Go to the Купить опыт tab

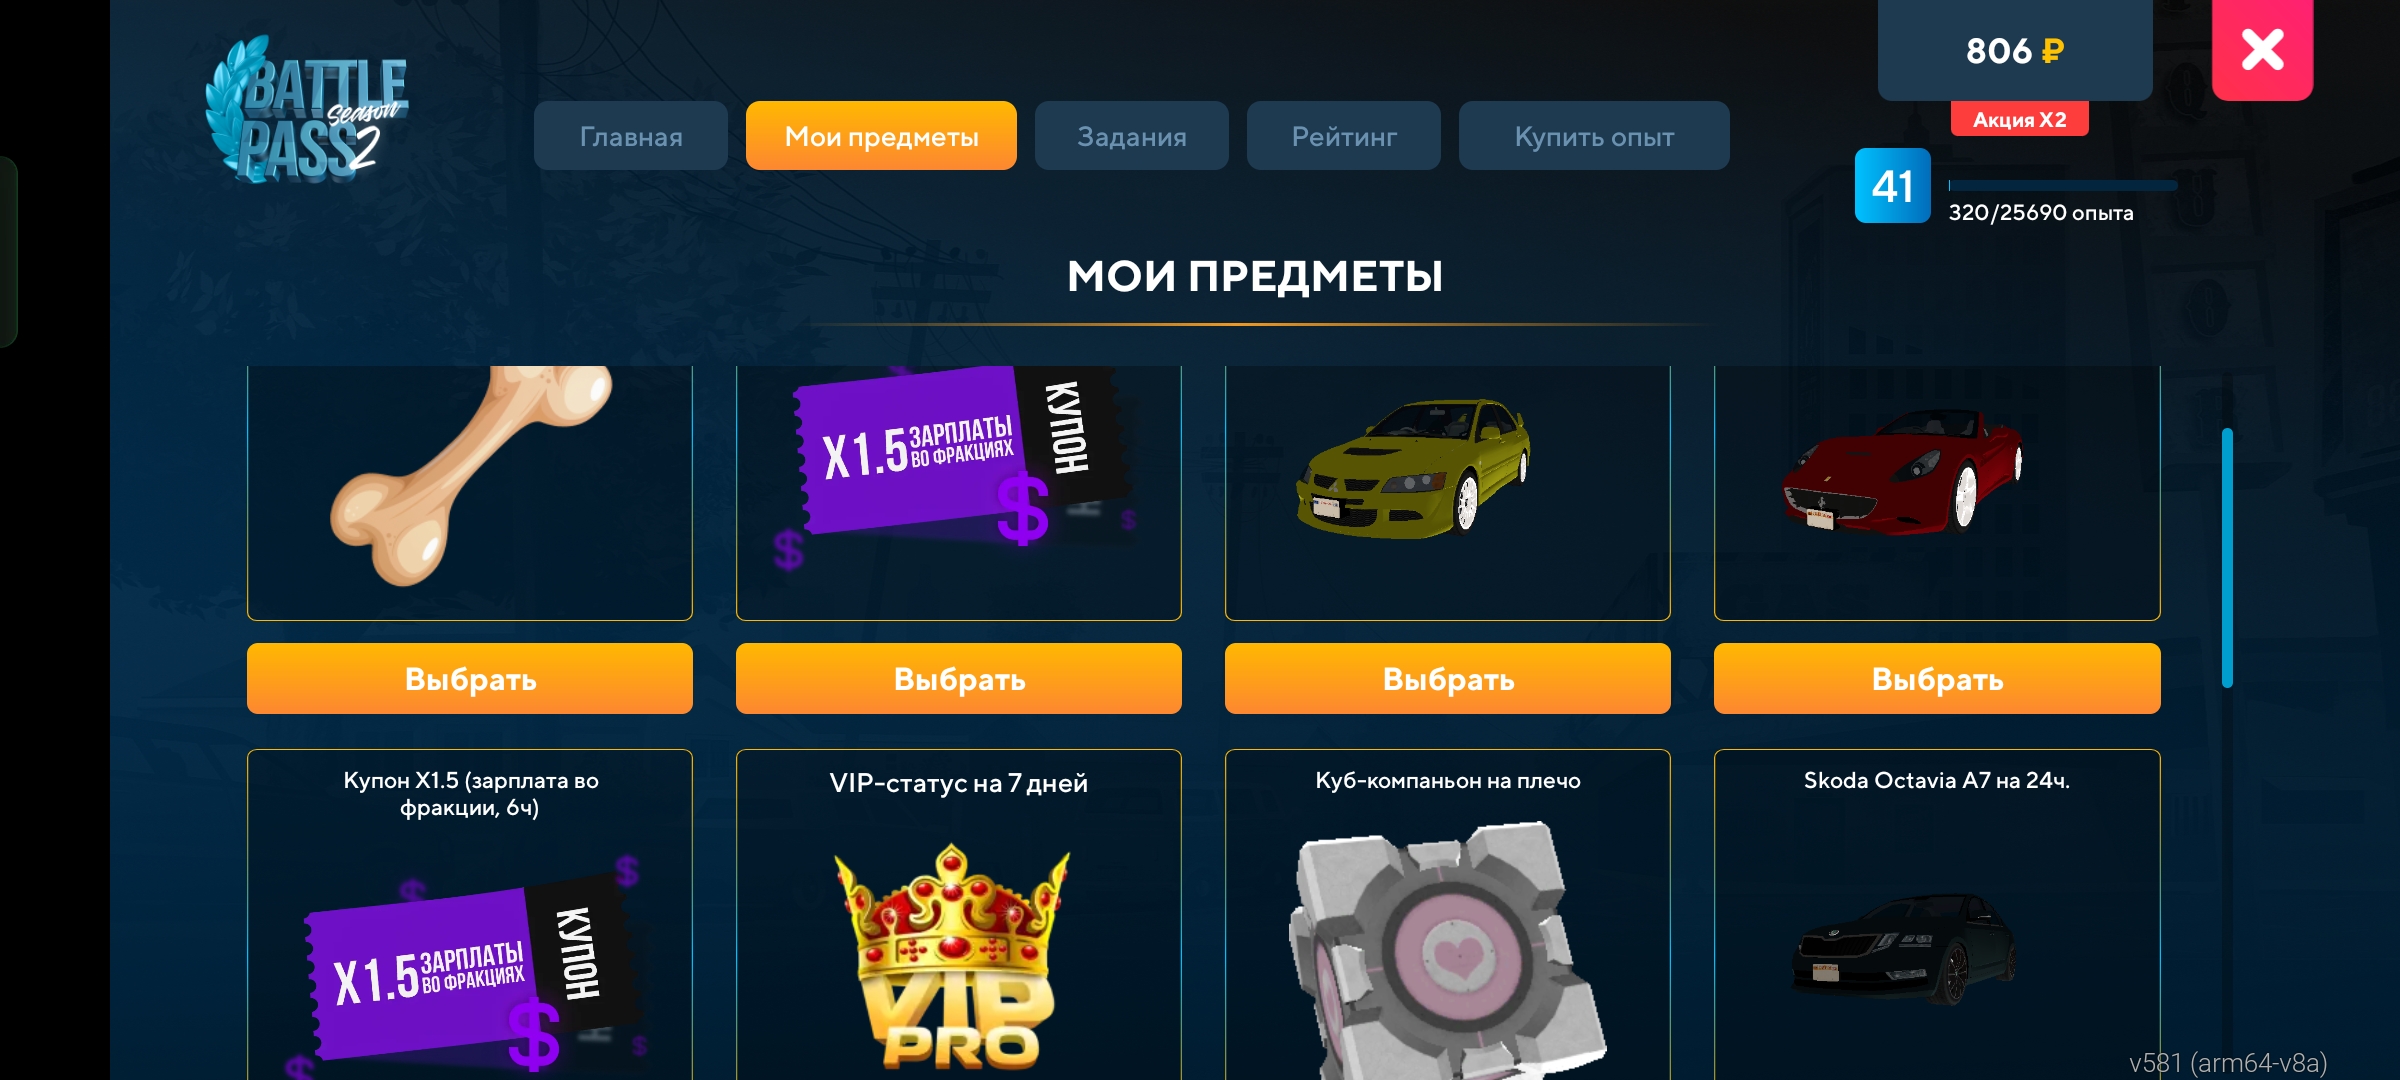pyautogui.click(x=1594, y=136)
